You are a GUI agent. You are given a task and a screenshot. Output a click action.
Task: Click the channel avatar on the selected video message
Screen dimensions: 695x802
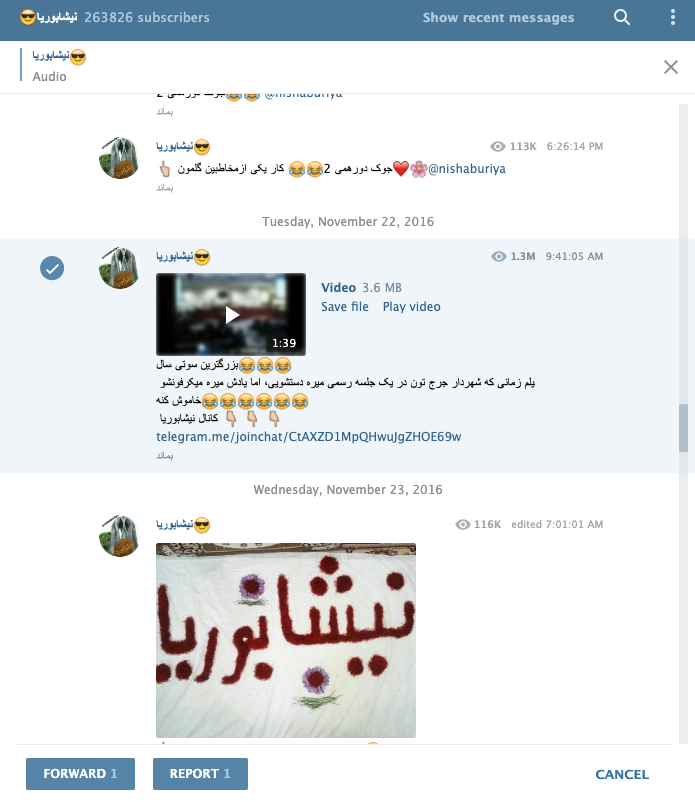tap(120, 268)
